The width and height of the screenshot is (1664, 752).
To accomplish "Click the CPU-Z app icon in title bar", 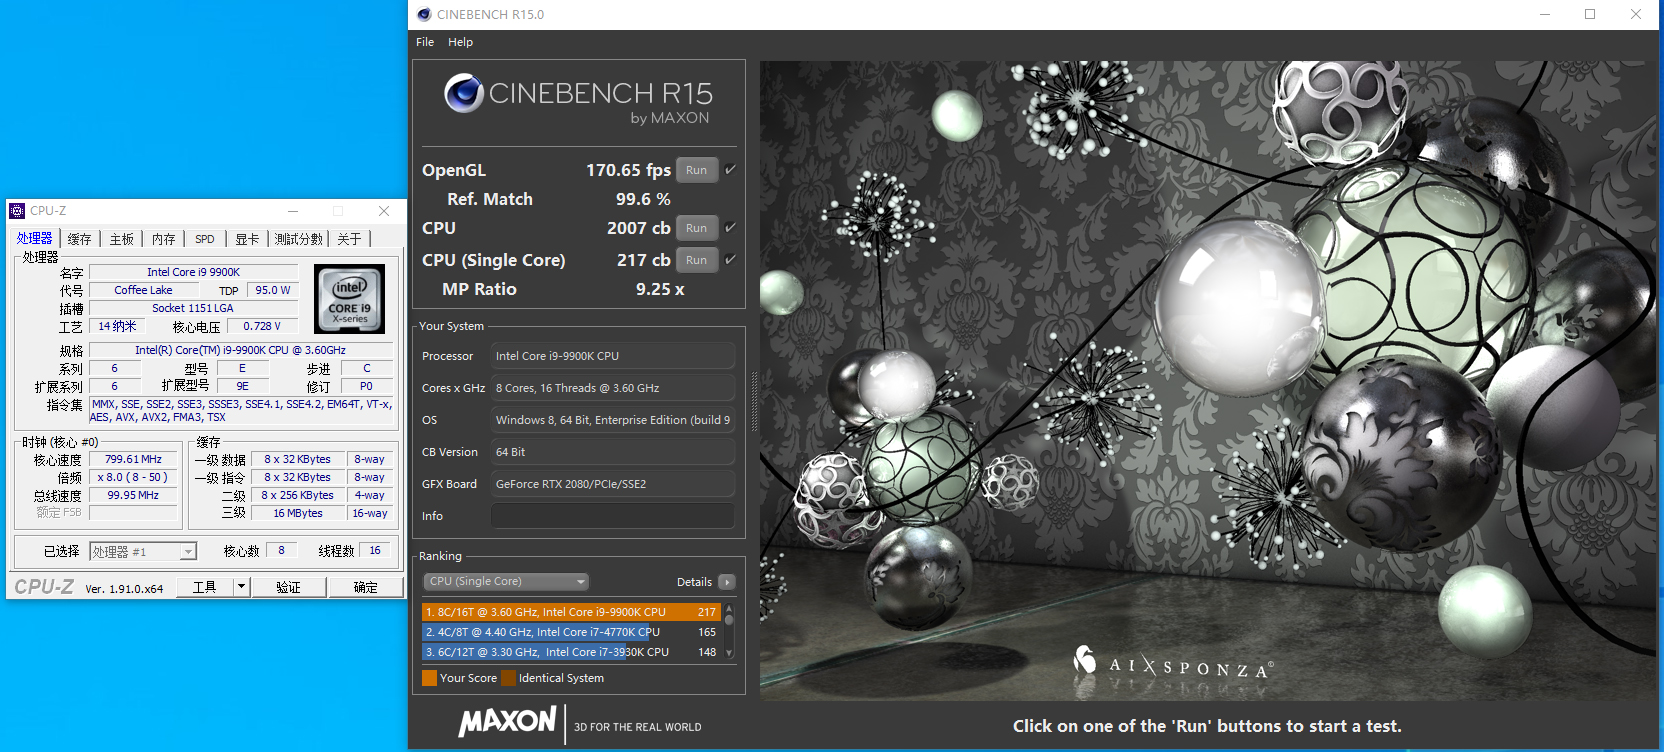I will point(17,211).
